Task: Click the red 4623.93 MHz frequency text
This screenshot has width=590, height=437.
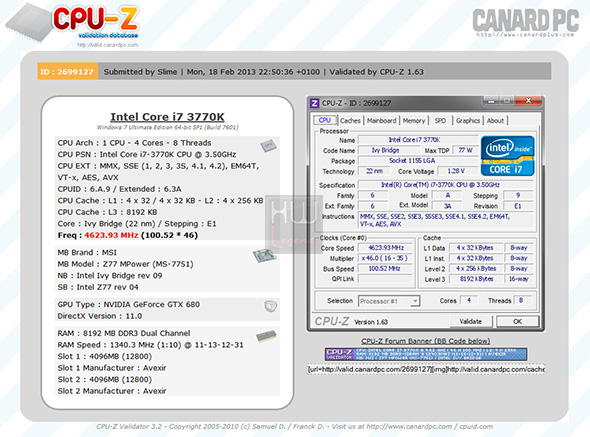Action: coord(111,235)
